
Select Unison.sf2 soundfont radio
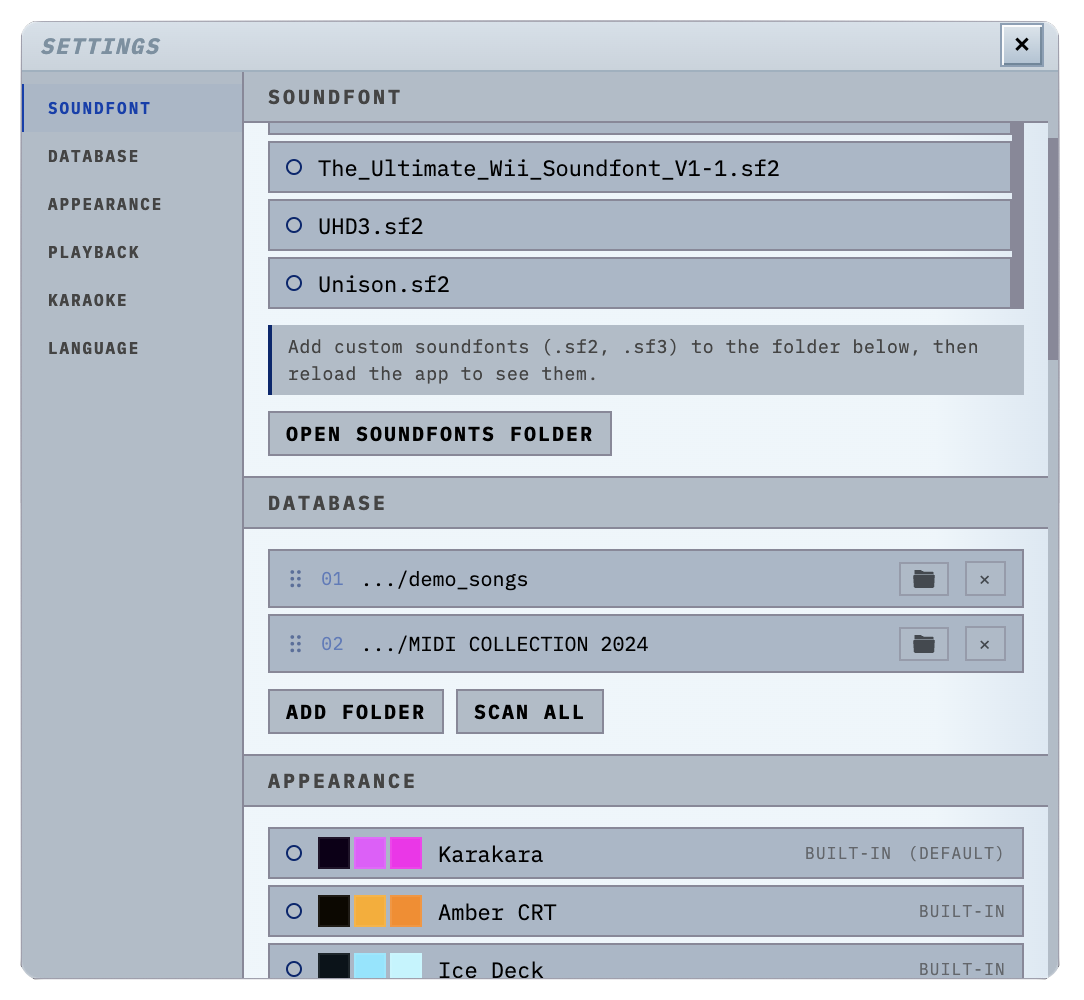[x=294, y=284]
